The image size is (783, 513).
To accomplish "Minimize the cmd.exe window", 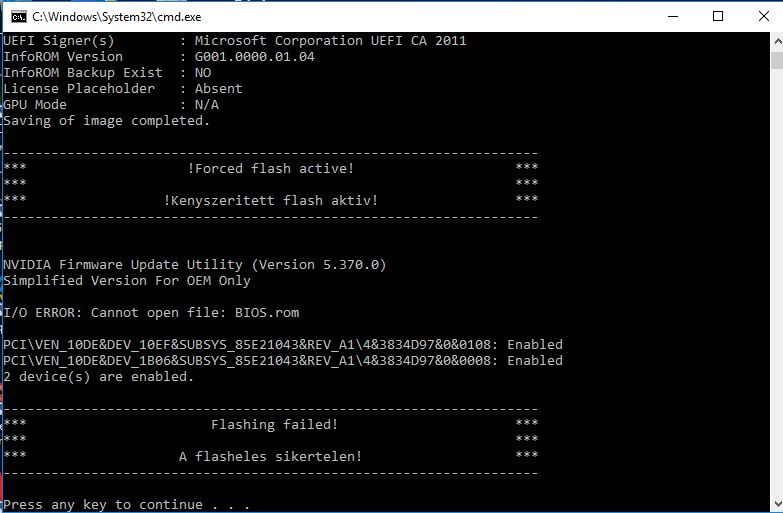I will click(673, 16).
